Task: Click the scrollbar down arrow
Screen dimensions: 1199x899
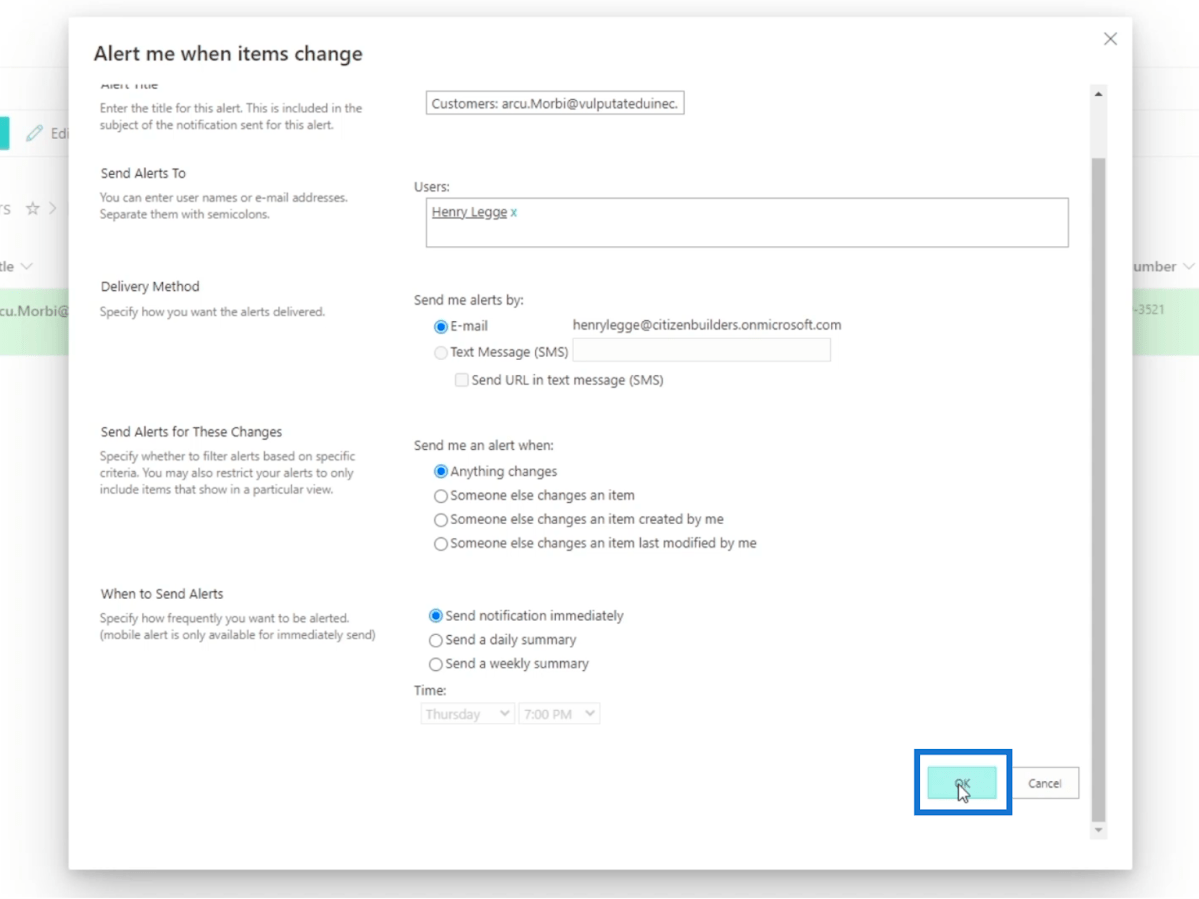Action: pyautogui.click(x=1098, y=830)
